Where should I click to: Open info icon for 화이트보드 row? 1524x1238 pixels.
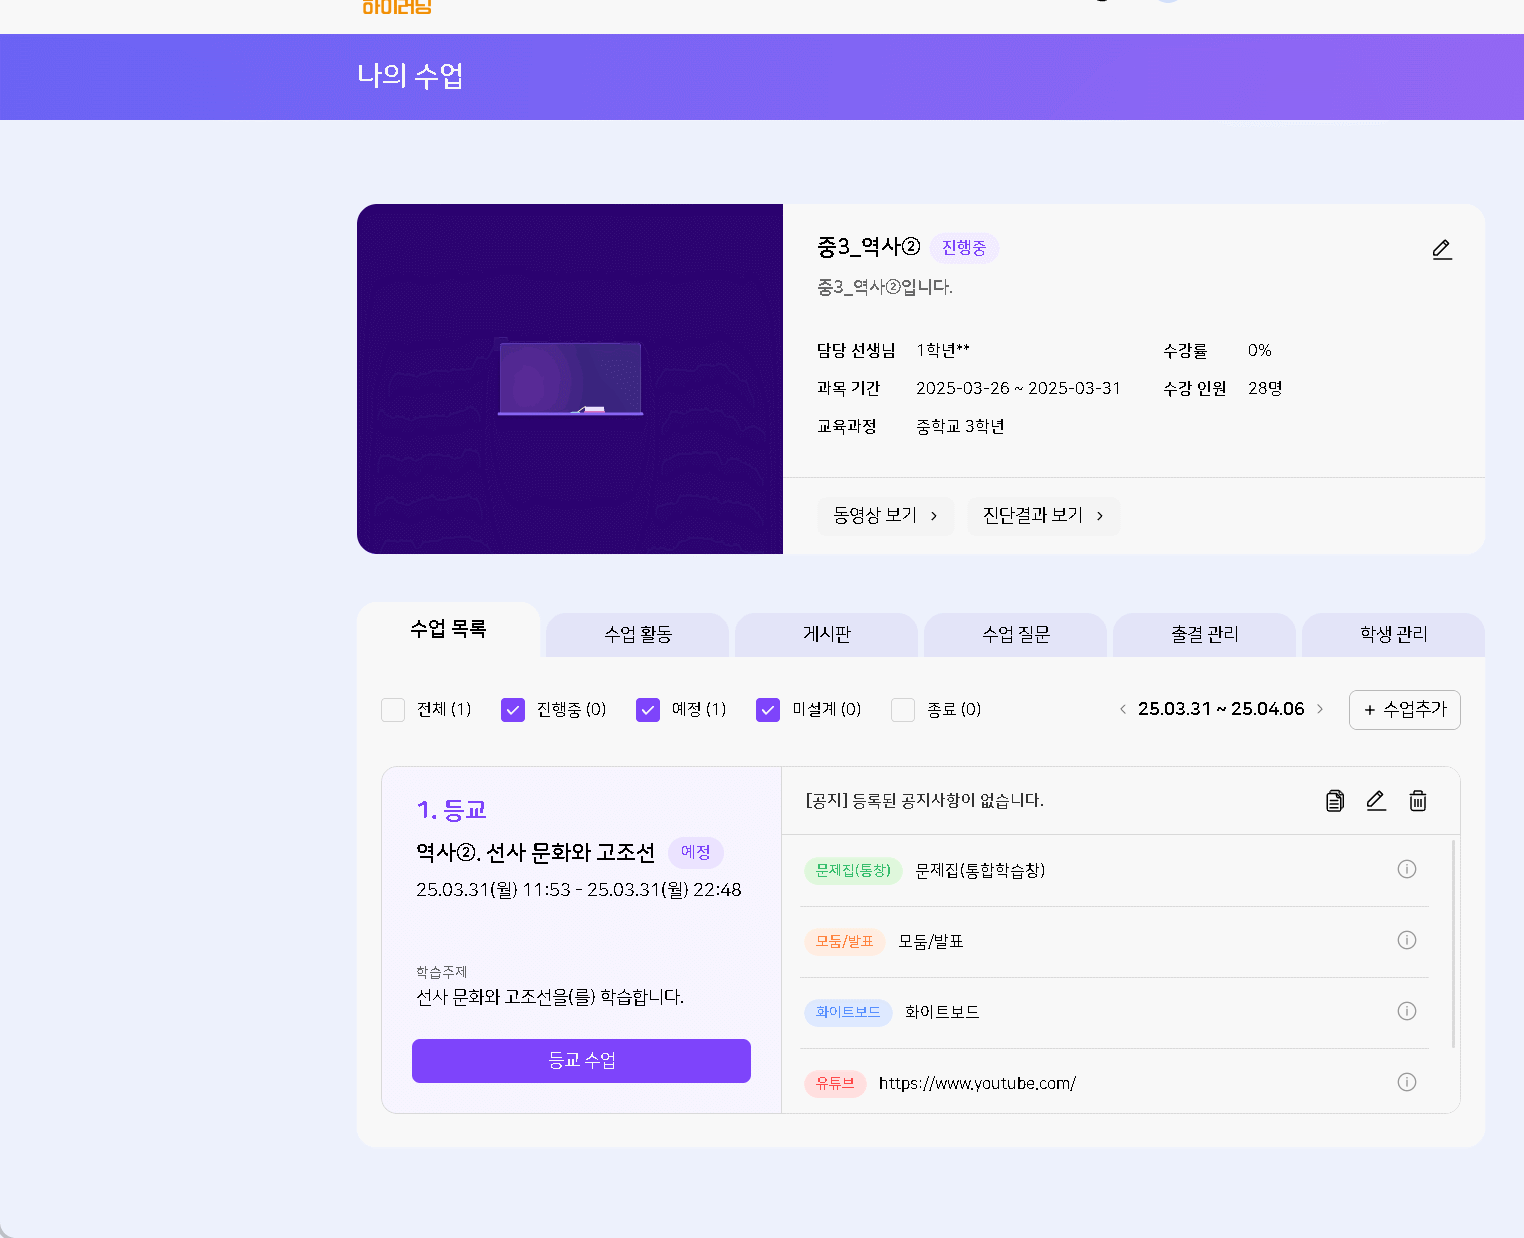[1406, 1011]
